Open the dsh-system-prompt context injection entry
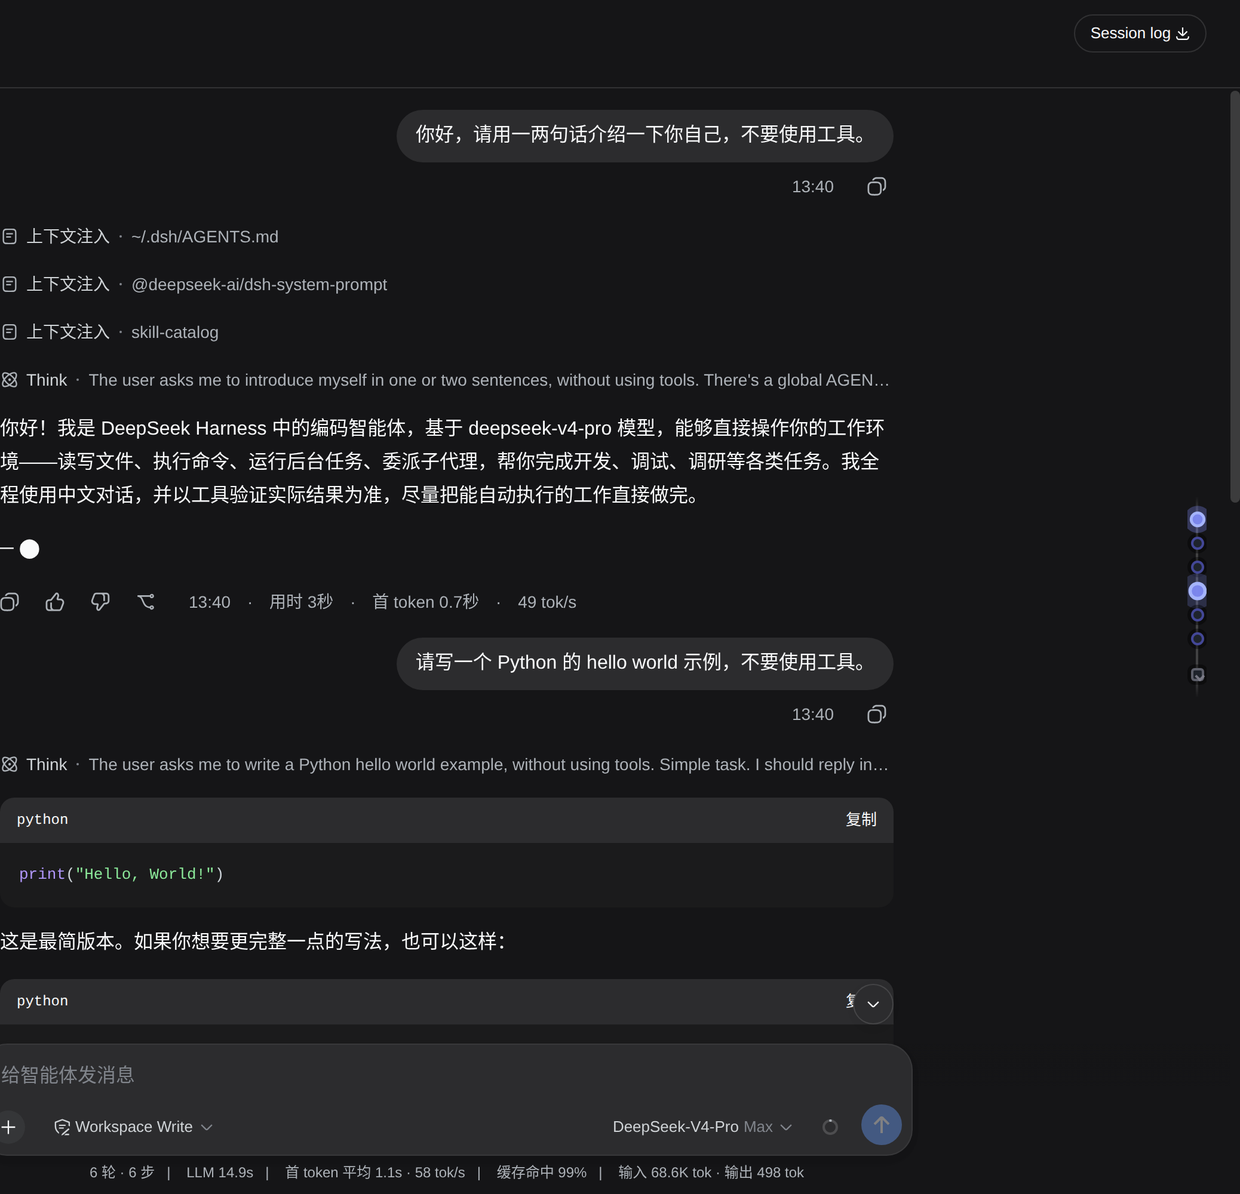The height and width of the screenshot is (1194, 1240). [x=194, y=285]
